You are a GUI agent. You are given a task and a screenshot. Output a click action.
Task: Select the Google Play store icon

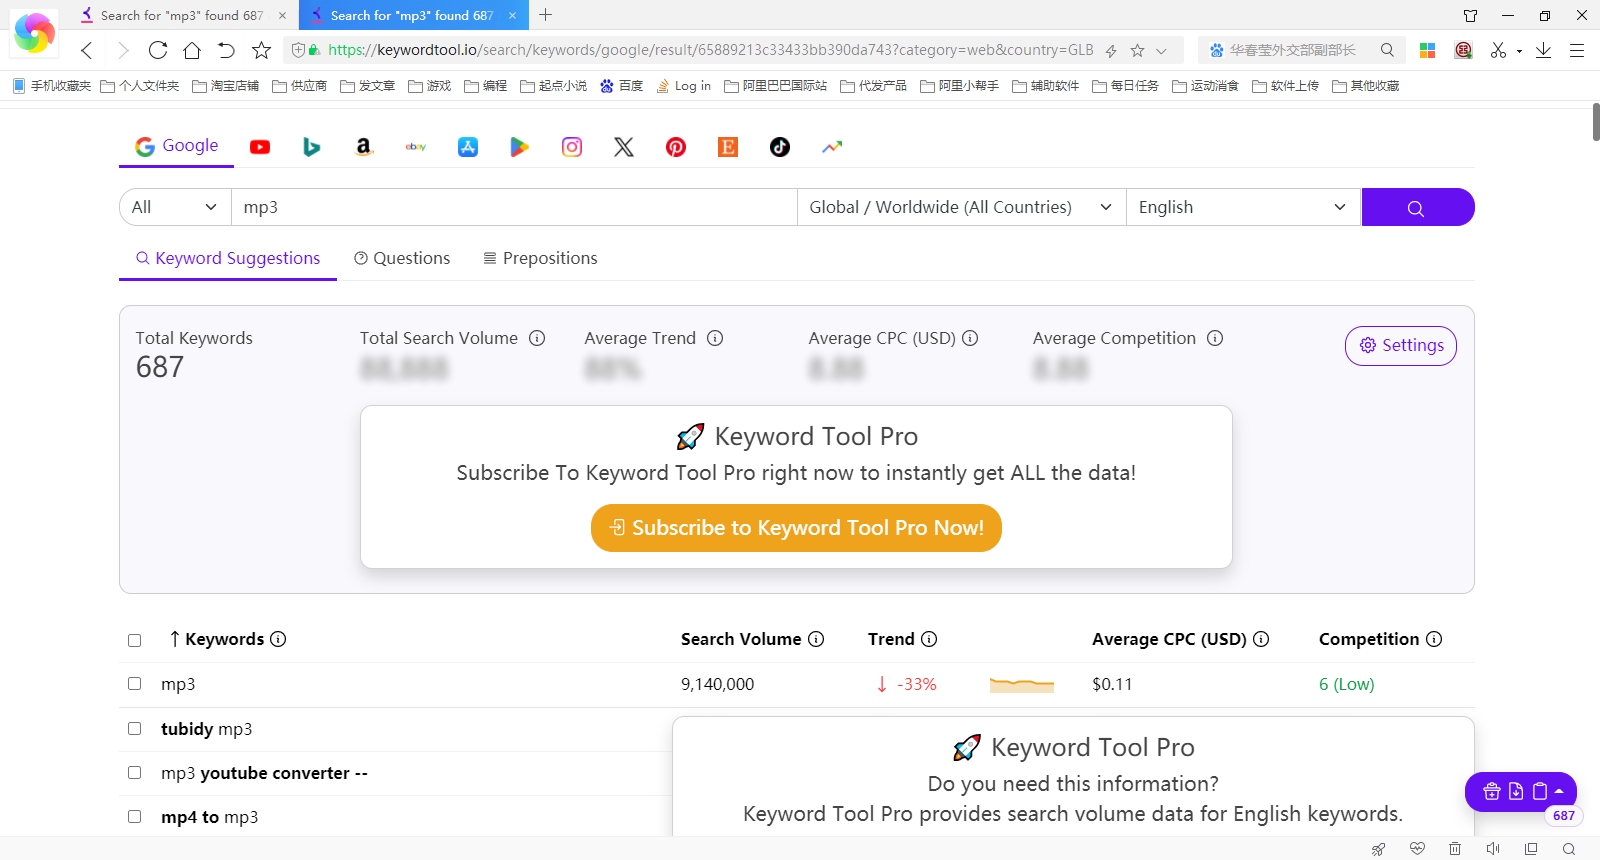click(520, 147)
